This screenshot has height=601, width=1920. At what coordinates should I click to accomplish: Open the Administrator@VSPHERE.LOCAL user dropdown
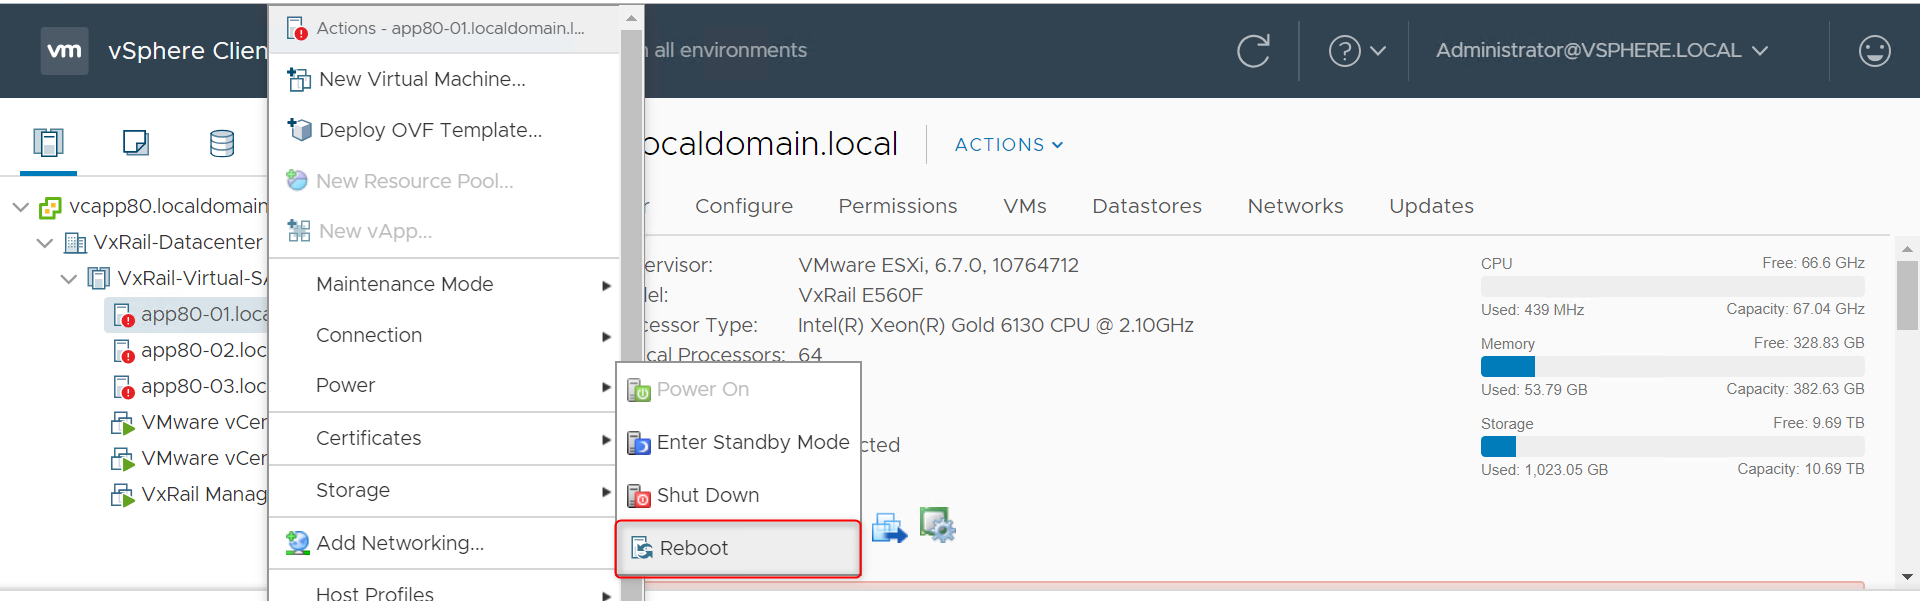tap(1601, 50)
